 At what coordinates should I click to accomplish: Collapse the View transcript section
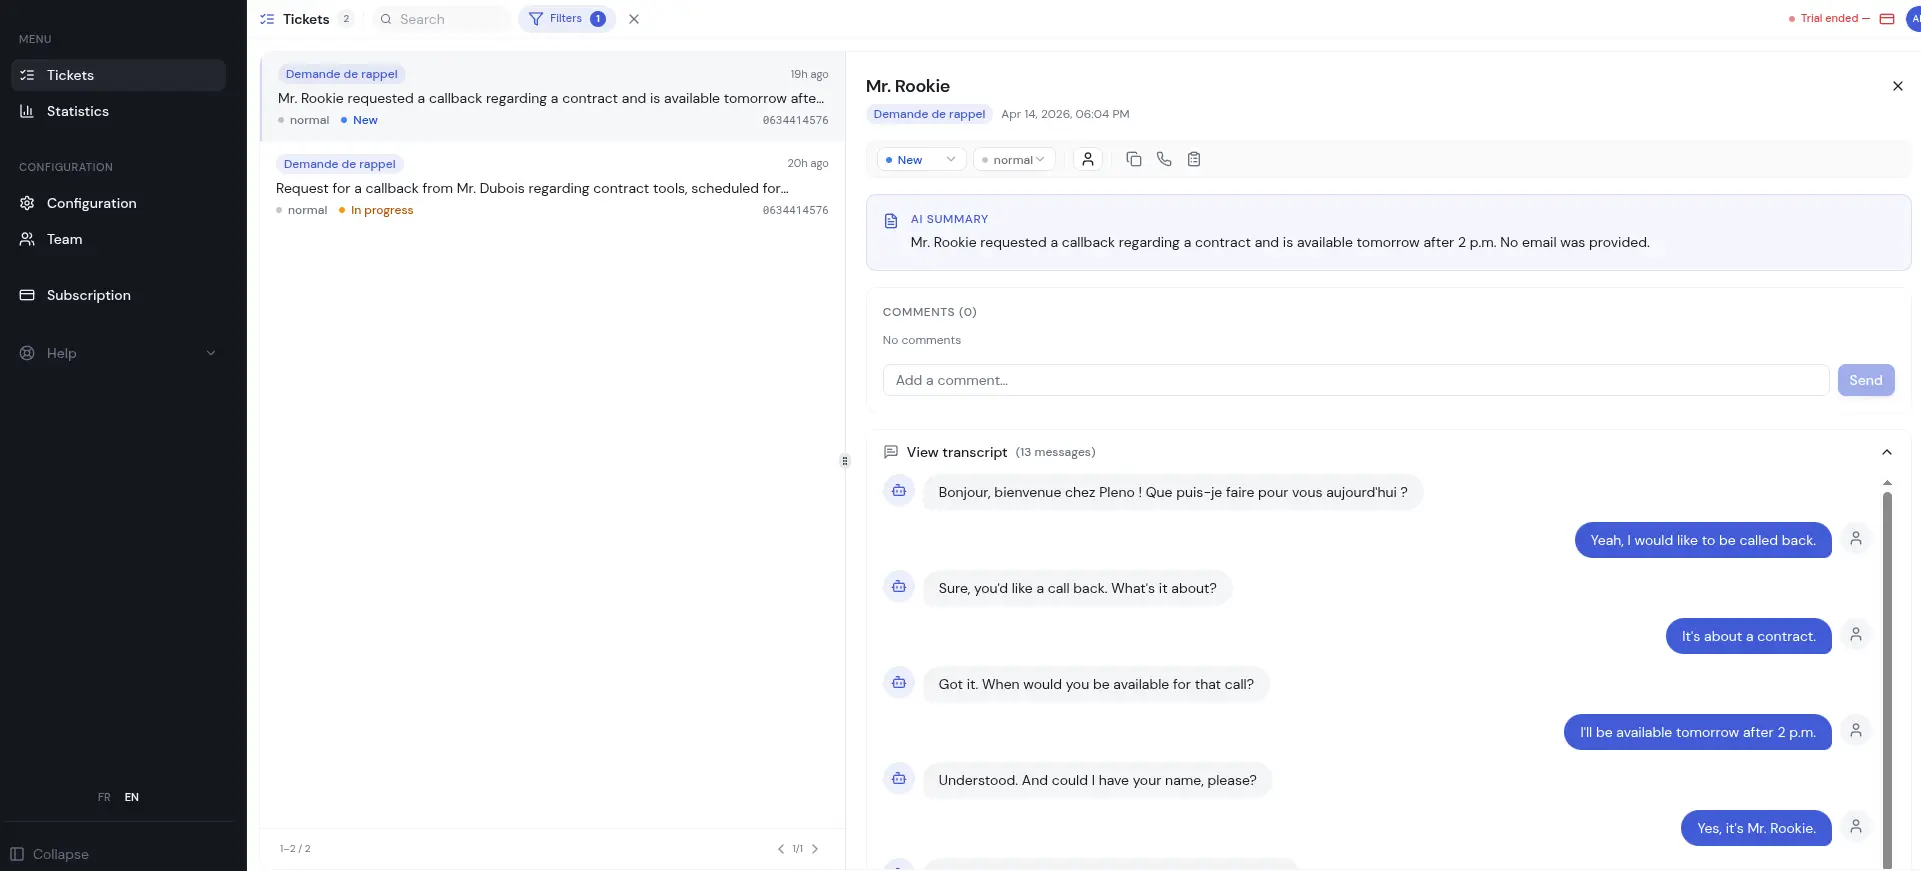coord(1886,452)
